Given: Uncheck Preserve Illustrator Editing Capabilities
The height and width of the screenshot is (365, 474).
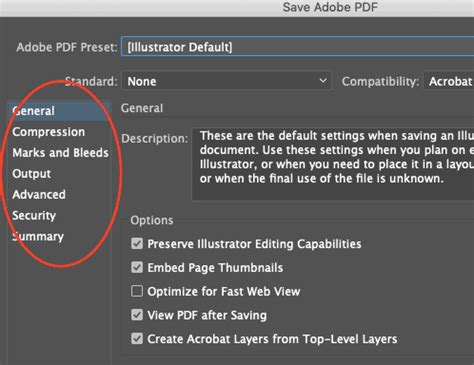Looking at the screenshot, I should point(137,244).
